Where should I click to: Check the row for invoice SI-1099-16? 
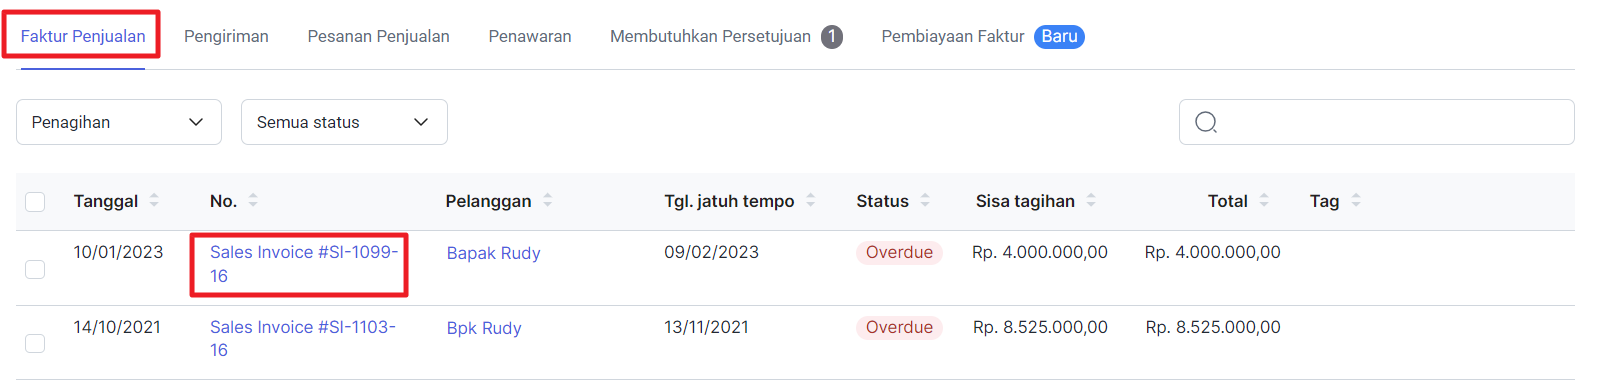click(x=35, y=269)
